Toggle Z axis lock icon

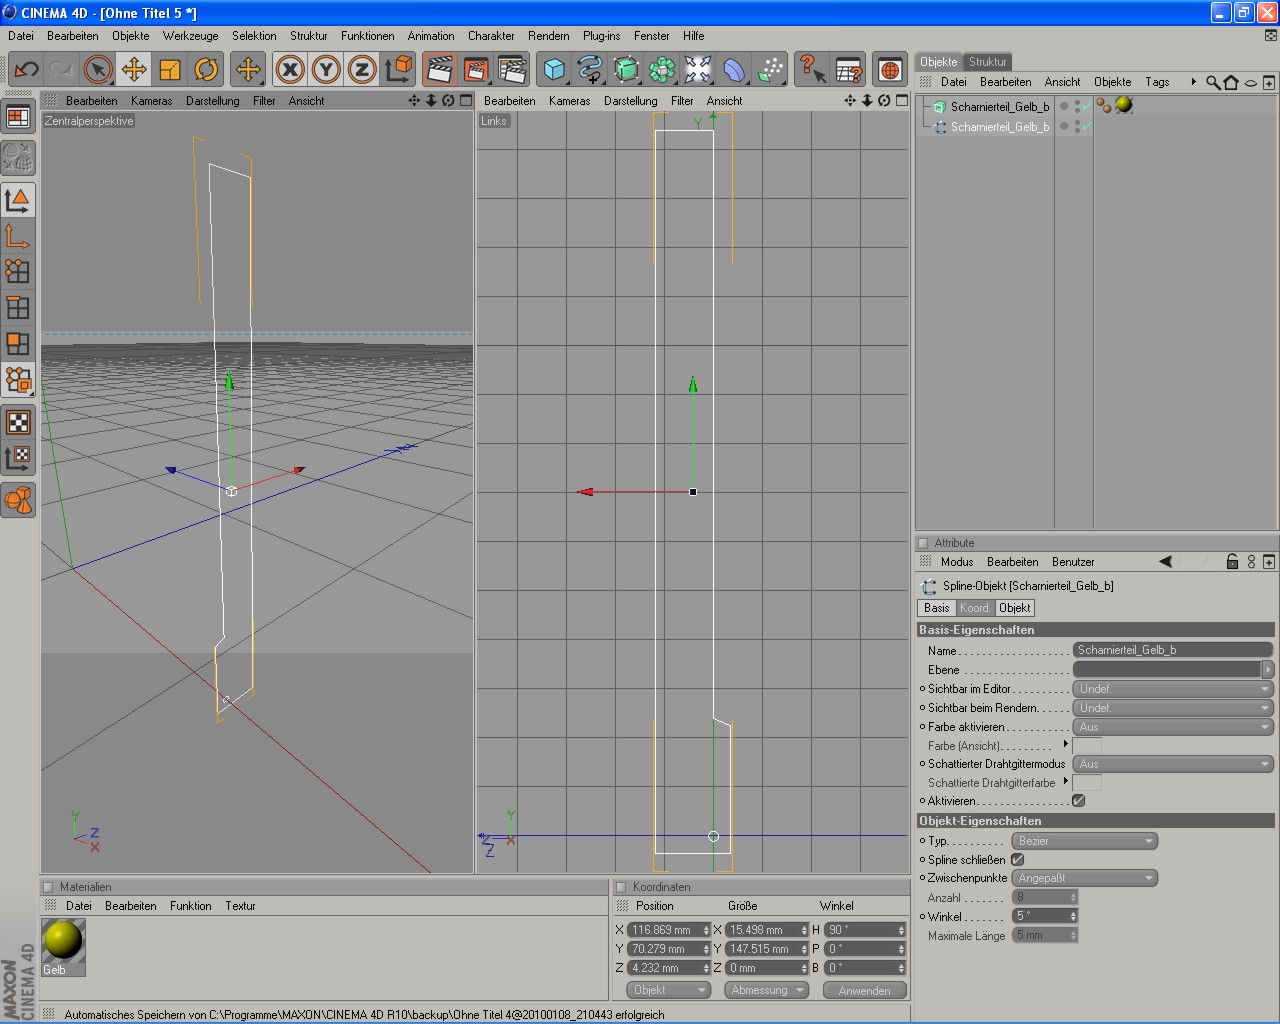pos(362,69)
